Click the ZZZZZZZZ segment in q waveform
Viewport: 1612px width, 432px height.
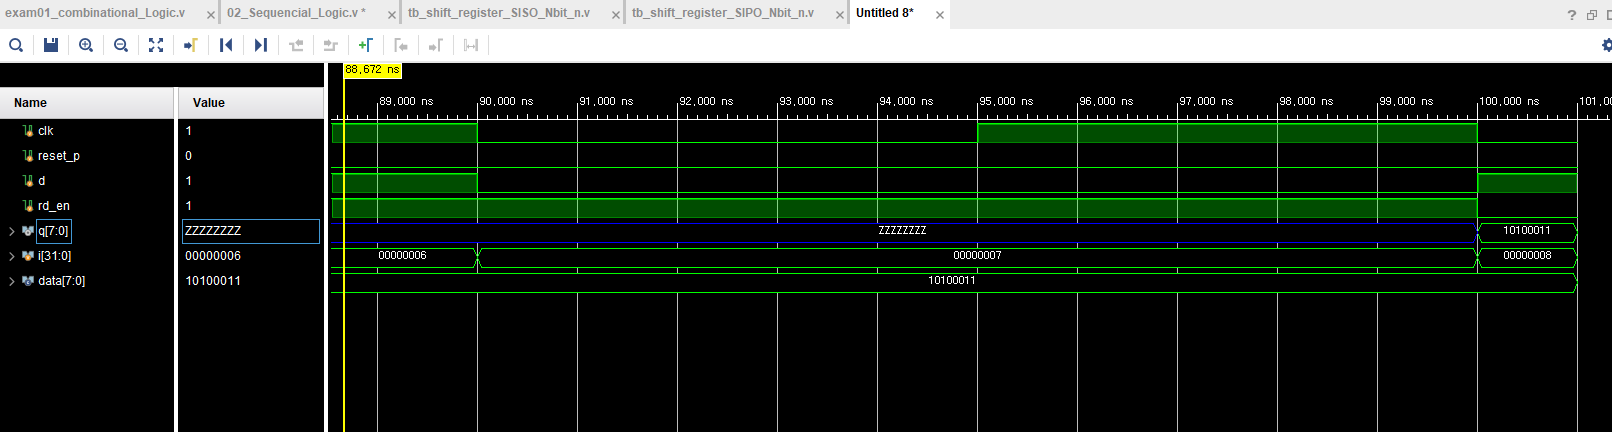903,231
